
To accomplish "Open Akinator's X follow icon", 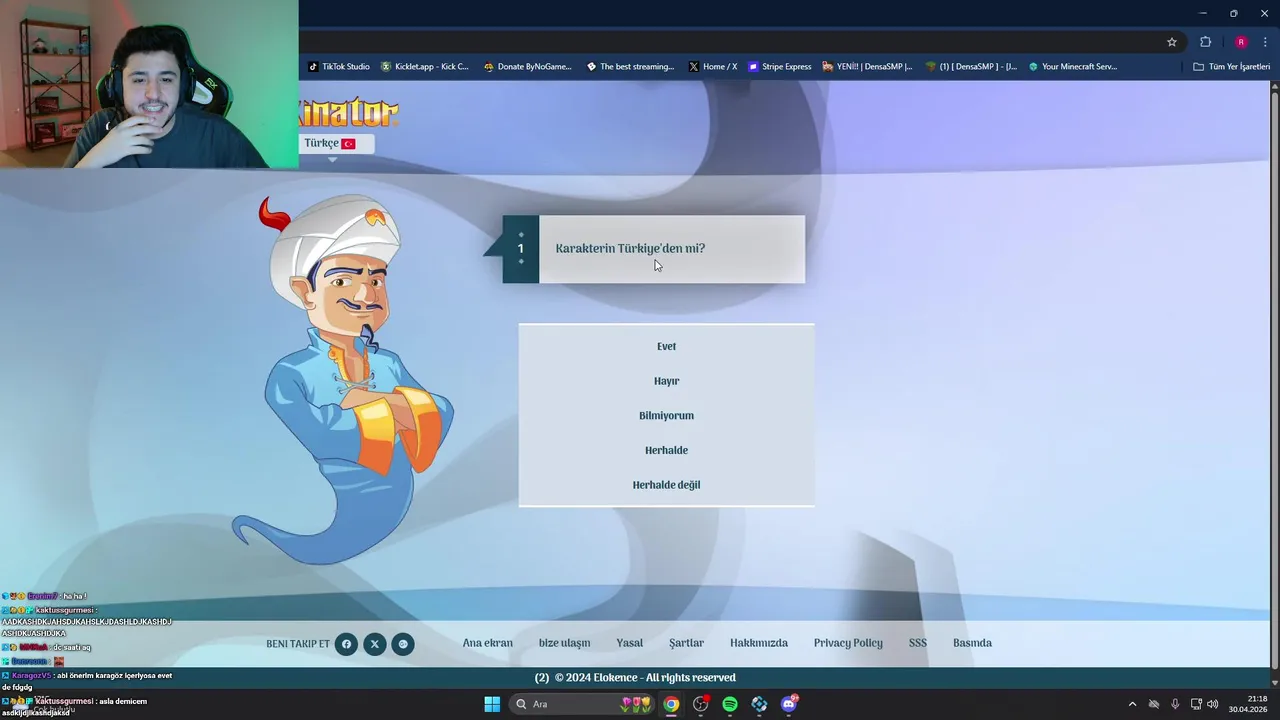I will click(x=374, y=644).
